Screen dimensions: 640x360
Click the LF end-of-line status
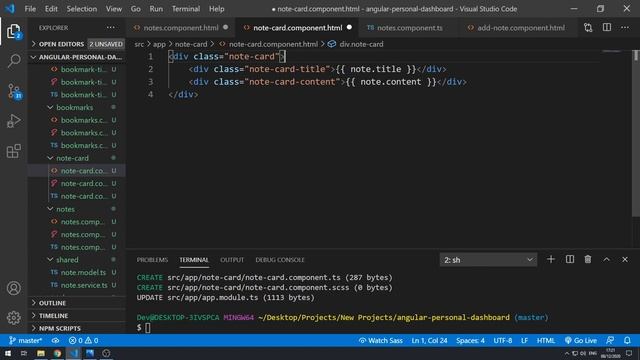coord(524,340)
